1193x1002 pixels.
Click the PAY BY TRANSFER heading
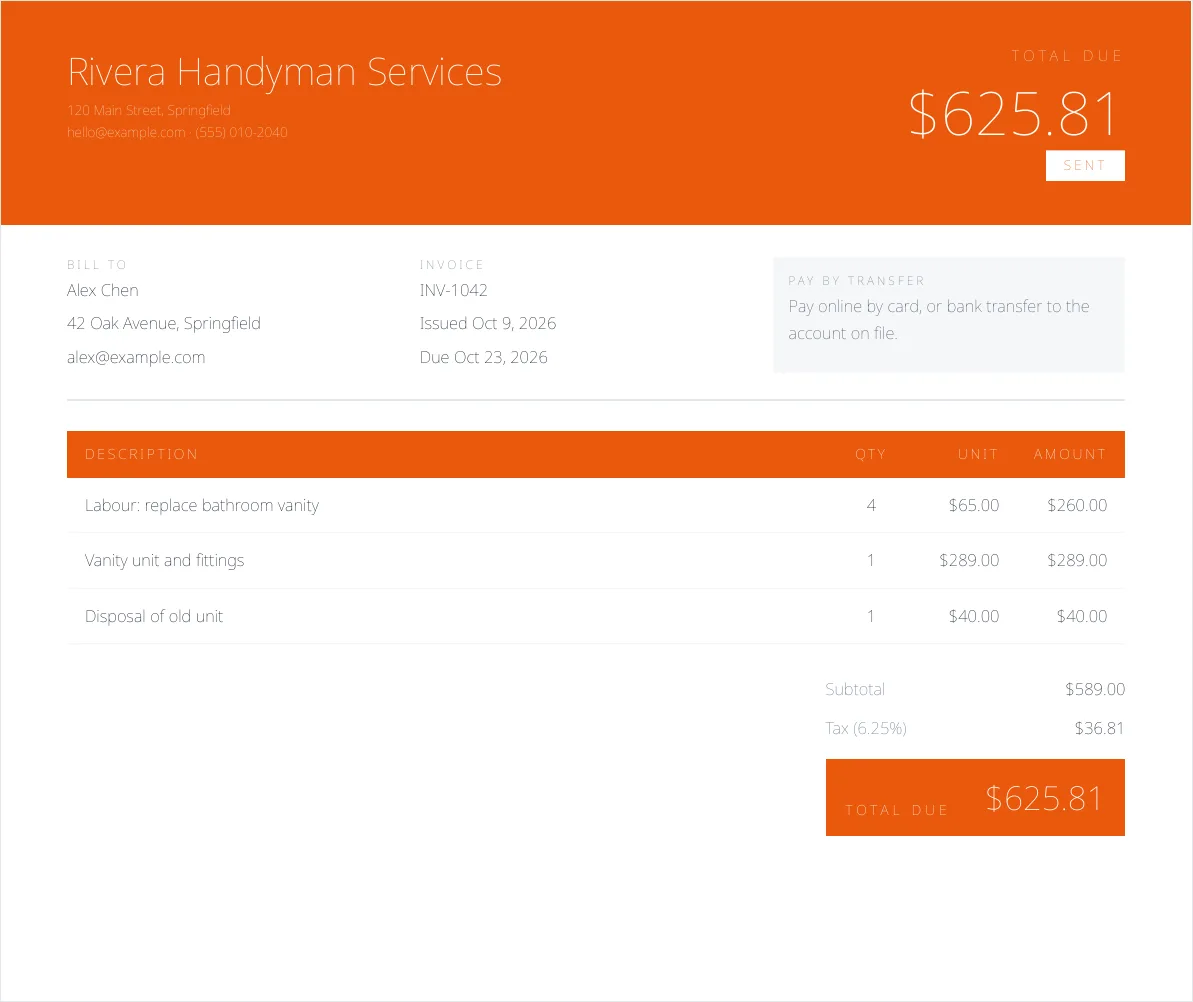click(856, 281)
